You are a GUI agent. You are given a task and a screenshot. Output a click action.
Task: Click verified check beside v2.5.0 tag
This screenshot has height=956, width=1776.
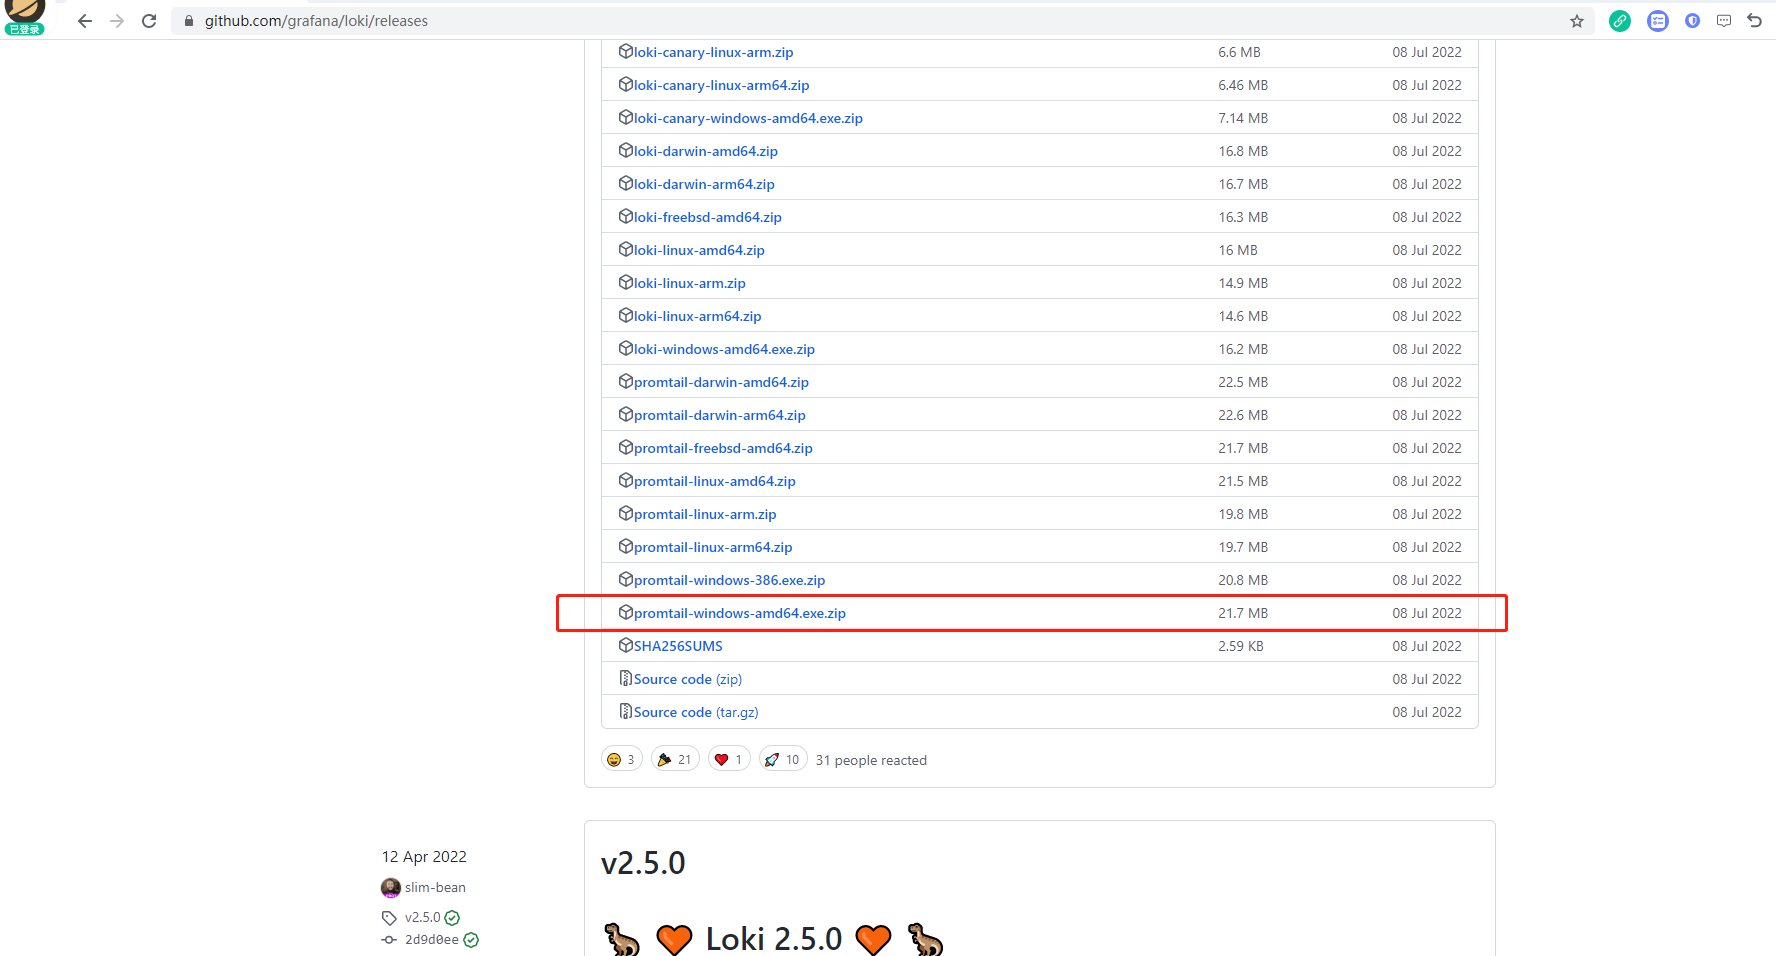[452, 918]
